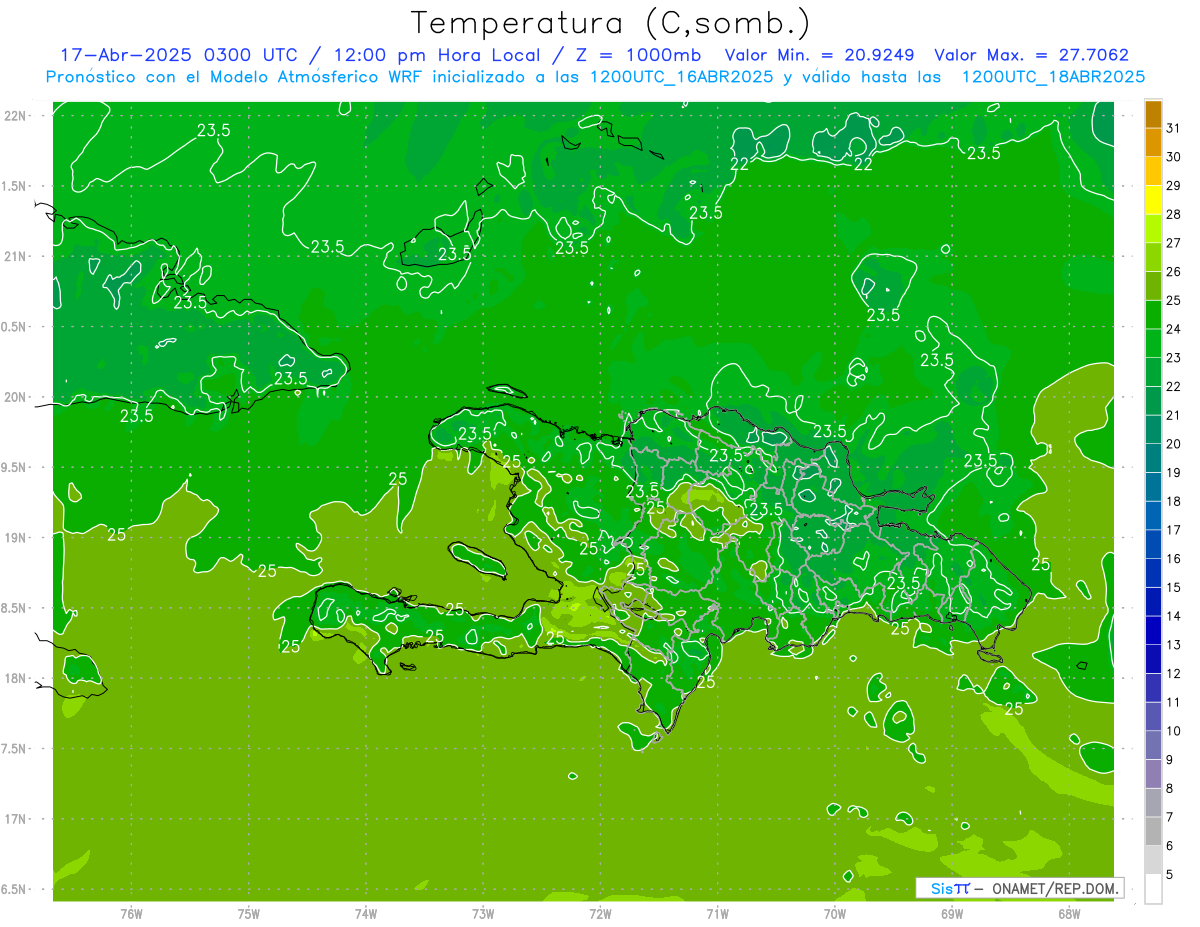Click the "1200UTC_16ABR2025" initialization time
1200x927 pixels.
(x=682, y=77)
